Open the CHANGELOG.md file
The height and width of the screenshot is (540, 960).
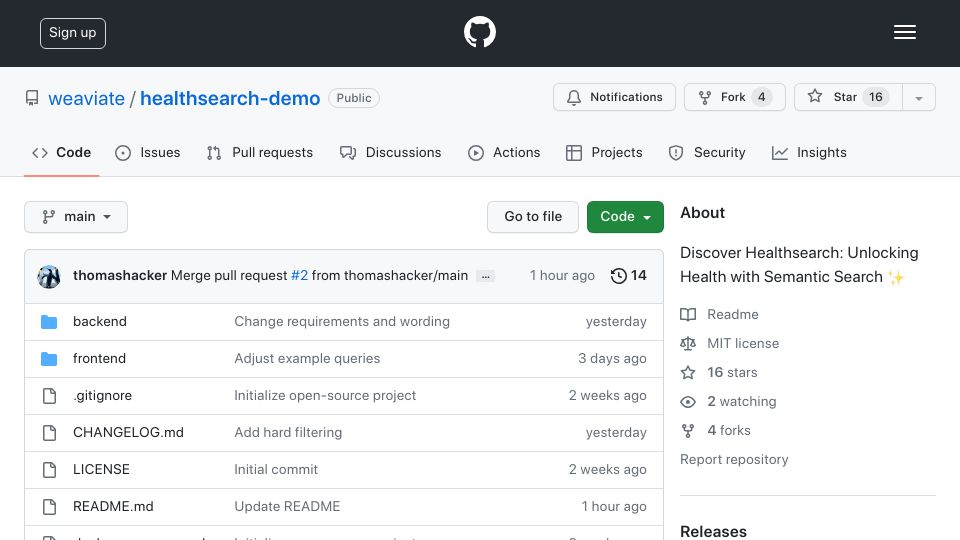128,432
